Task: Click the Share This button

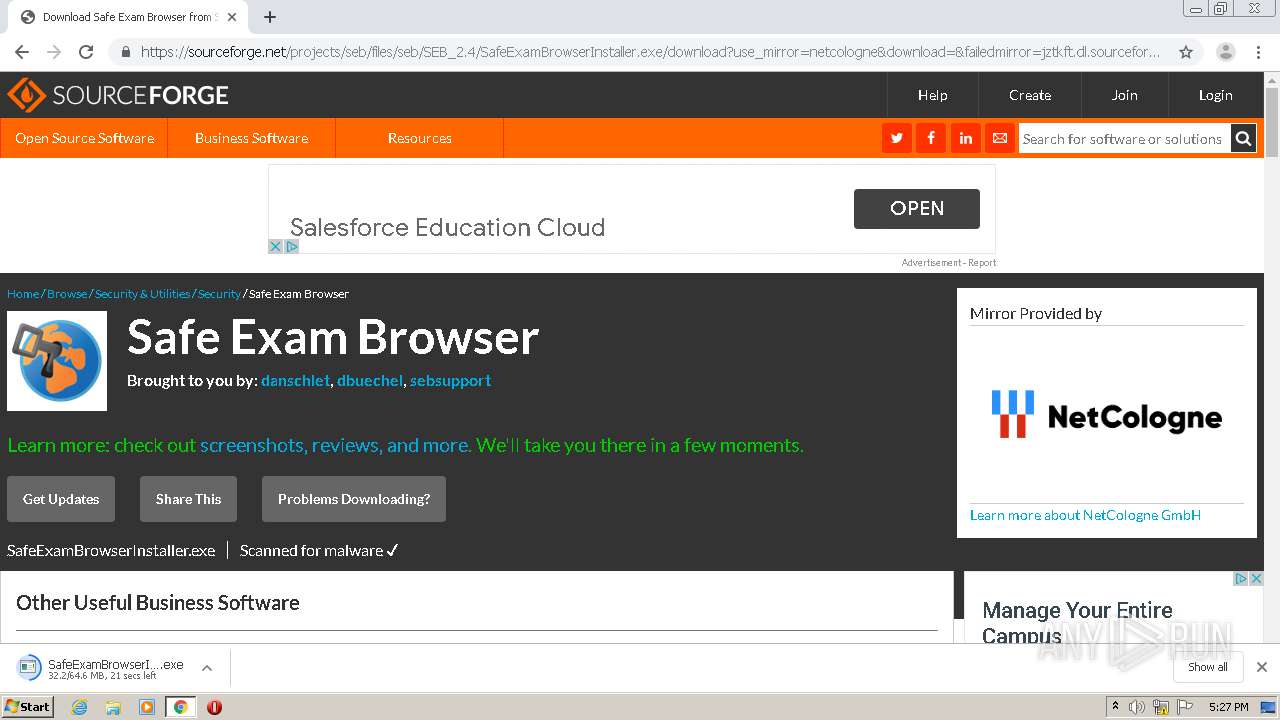Action: click(188, 499)
